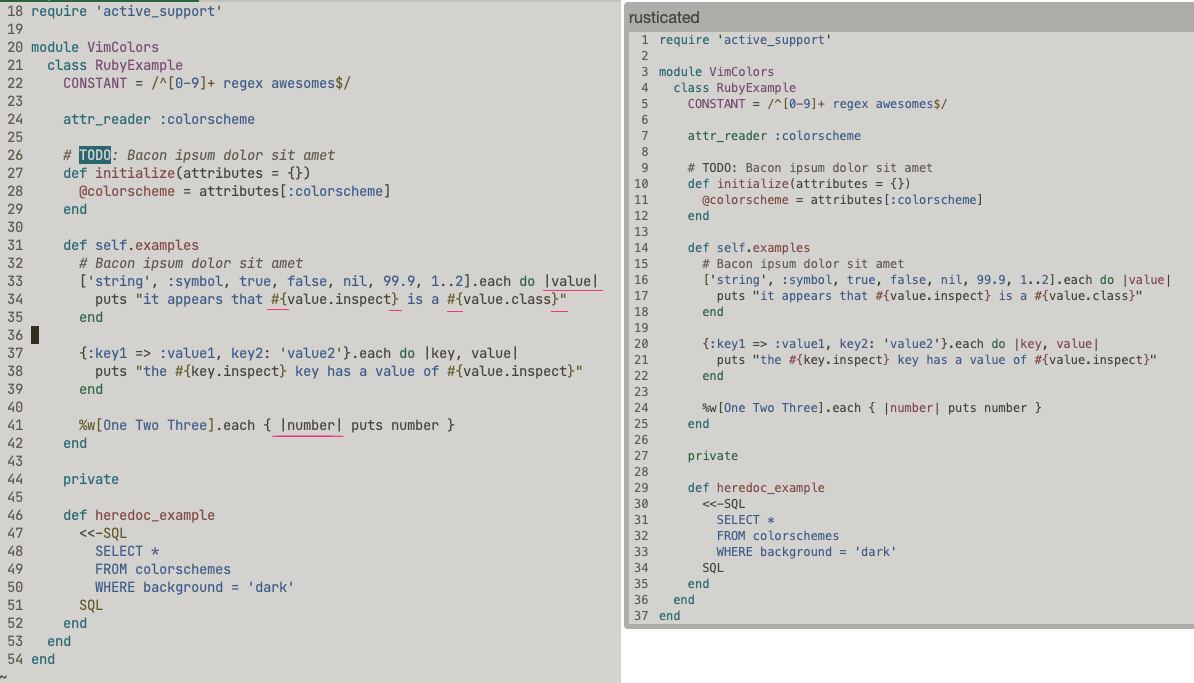Click line number 30 in left editor
1194x683 pixels.
point(14,228)
